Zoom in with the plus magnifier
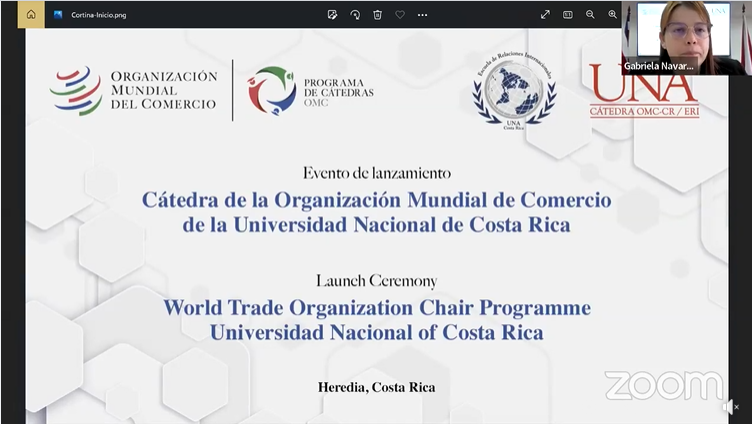Screen dimensions: 752x424 tap(613, 15)
